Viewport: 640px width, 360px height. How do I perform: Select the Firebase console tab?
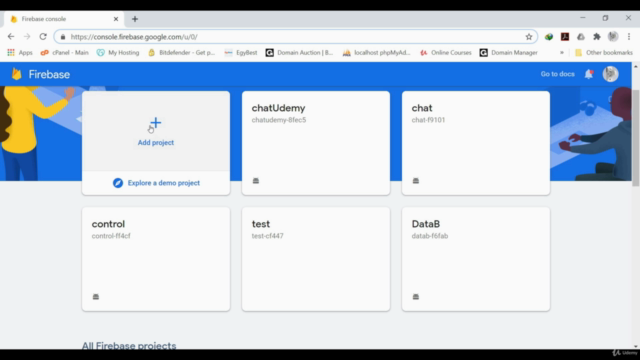click(x=63, y=19)
